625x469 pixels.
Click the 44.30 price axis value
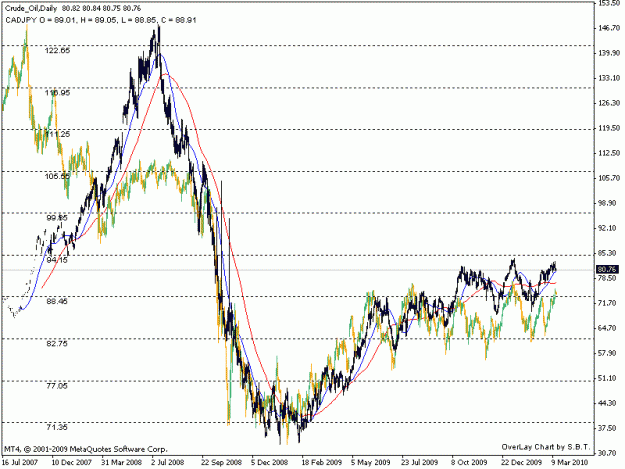tap(609, 403)
